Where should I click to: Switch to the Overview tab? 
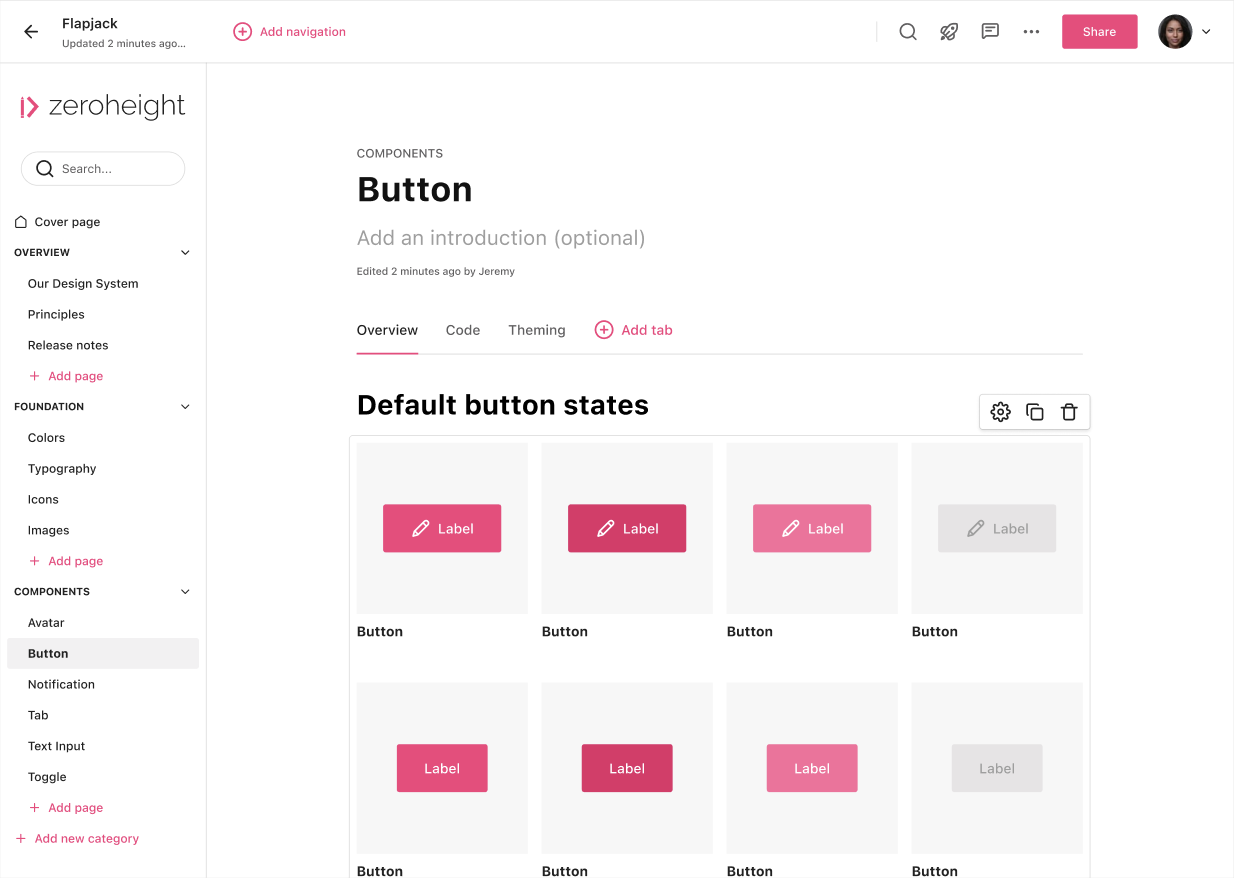[387, 330]
